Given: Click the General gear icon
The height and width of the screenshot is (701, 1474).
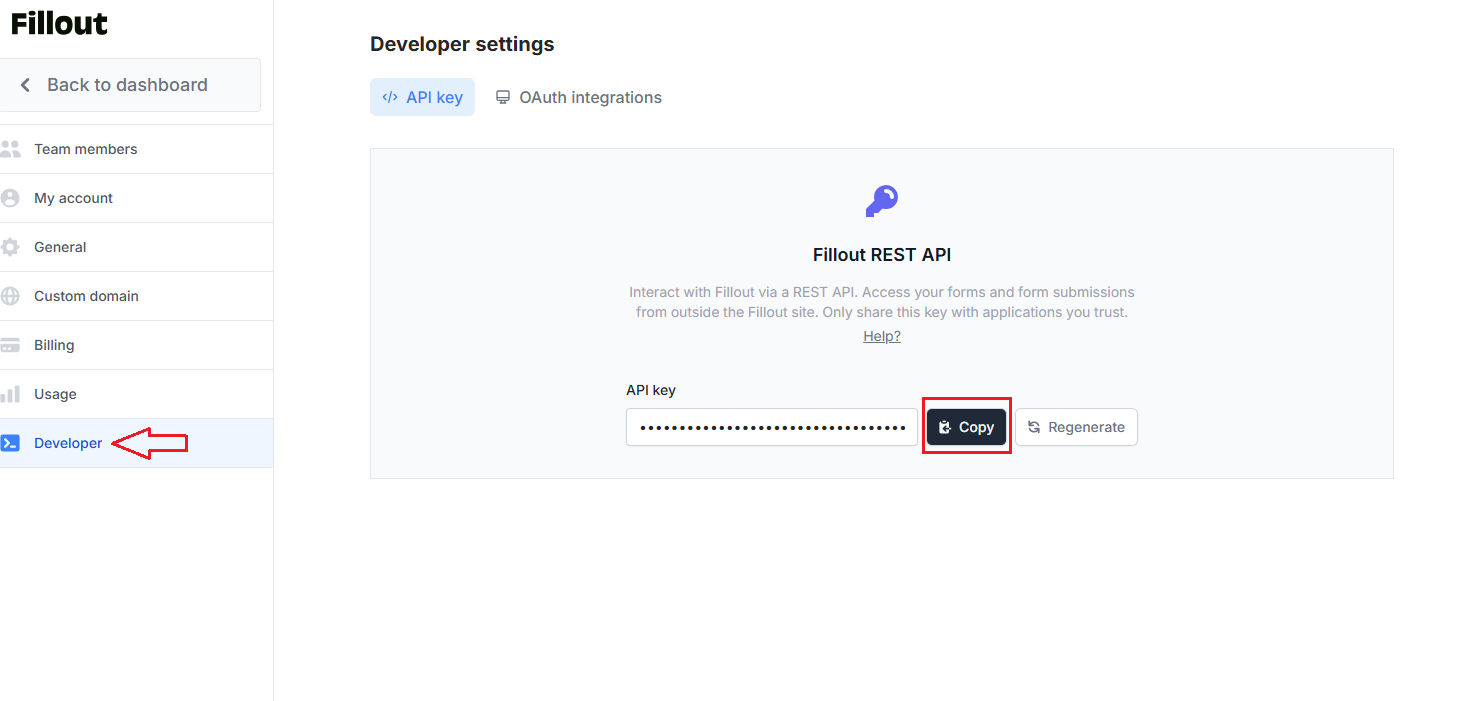Looking at the screenshot, I should click(x=10, y=247).
